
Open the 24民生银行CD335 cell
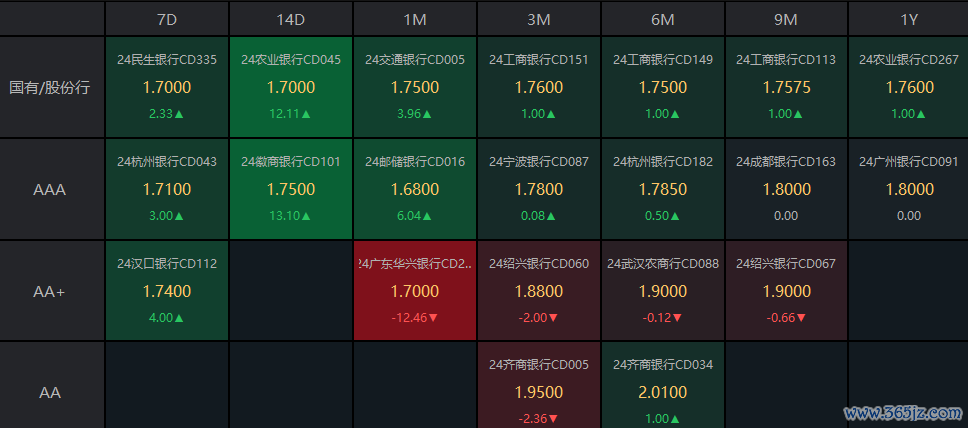167,87
